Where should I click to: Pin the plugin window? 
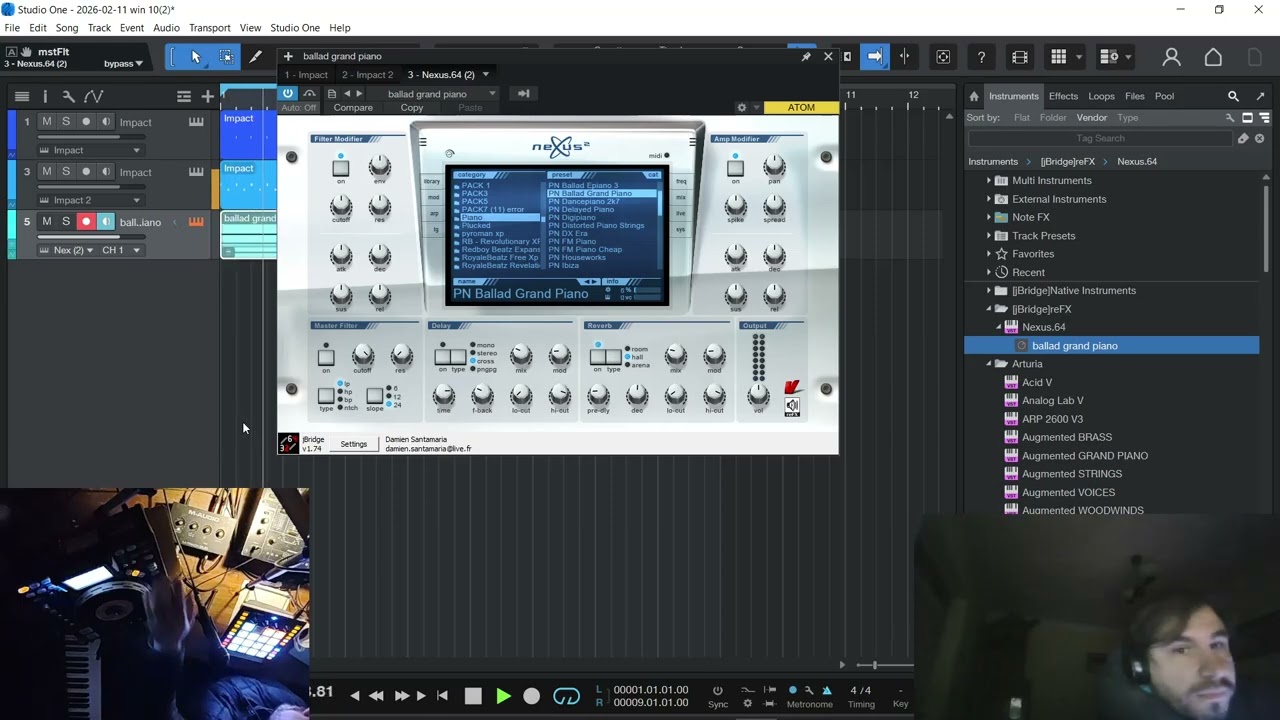click(806, 56)
